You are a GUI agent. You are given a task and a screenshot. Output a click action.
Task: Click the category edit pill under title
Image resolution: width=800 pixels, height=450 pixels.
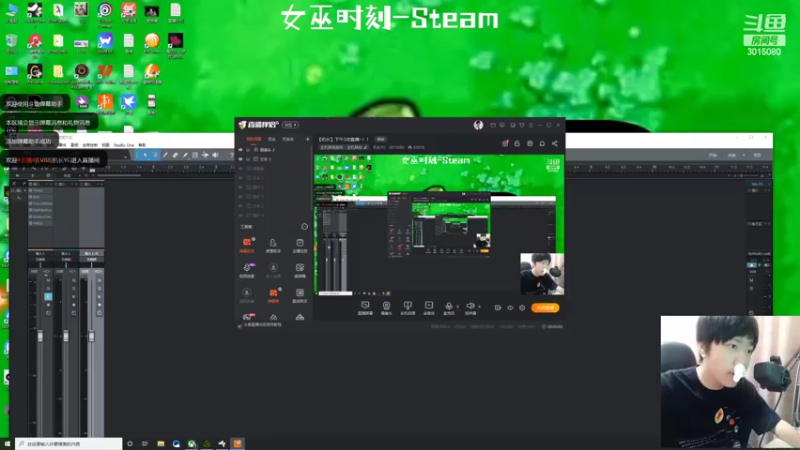tap(343, 147)
